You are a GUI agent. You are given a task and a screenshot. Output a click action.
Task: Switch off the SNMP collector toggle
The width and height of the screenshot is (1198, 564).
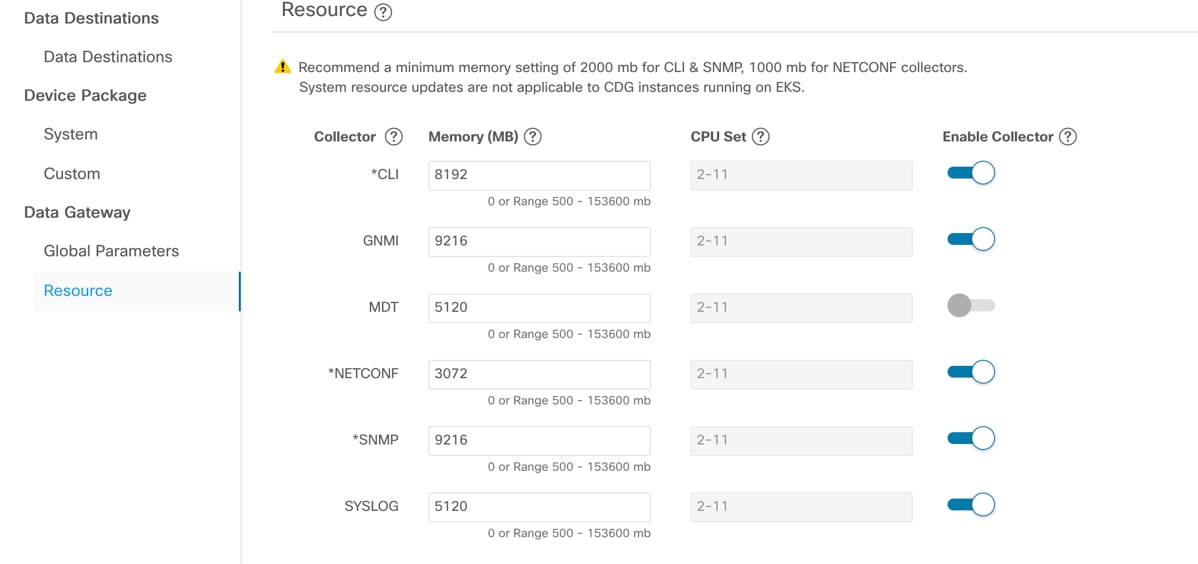(971, 439)
